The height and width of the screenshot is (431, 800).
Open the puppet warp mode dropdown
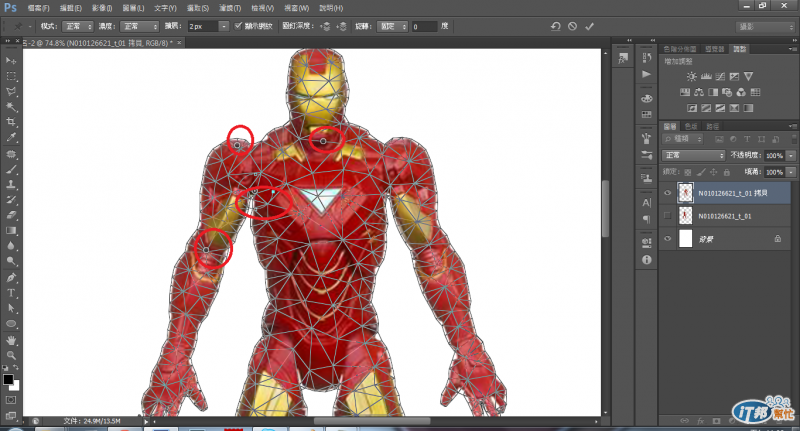pyautogui.click(x=79, y=26)
